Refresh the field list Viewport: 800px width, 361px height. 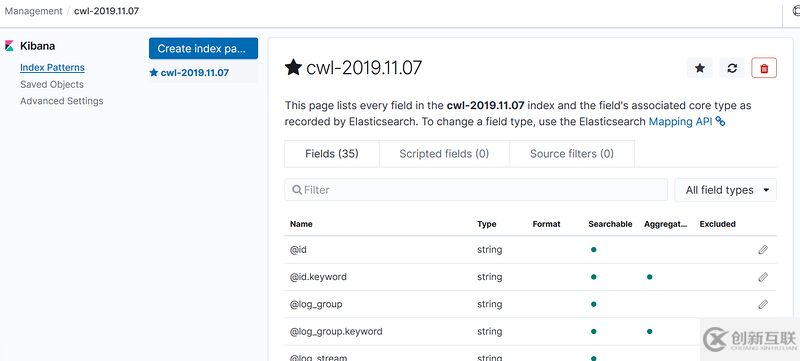pos(732,68)
